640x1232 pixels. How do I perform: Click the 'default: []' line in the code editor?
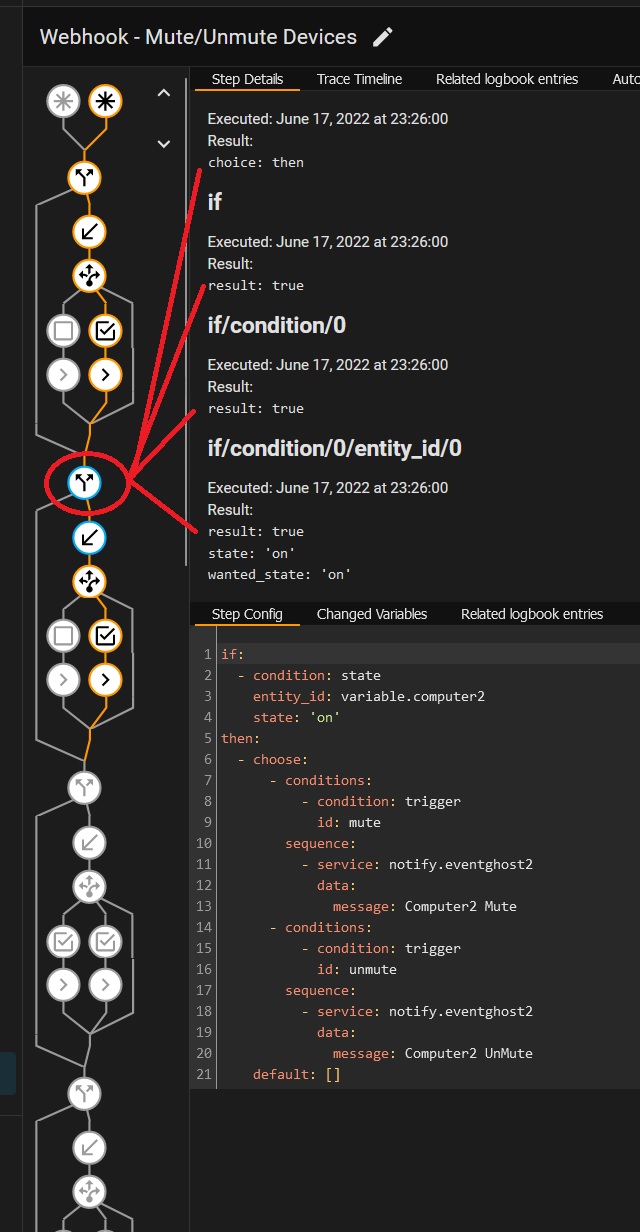(x=297, y=1074)
